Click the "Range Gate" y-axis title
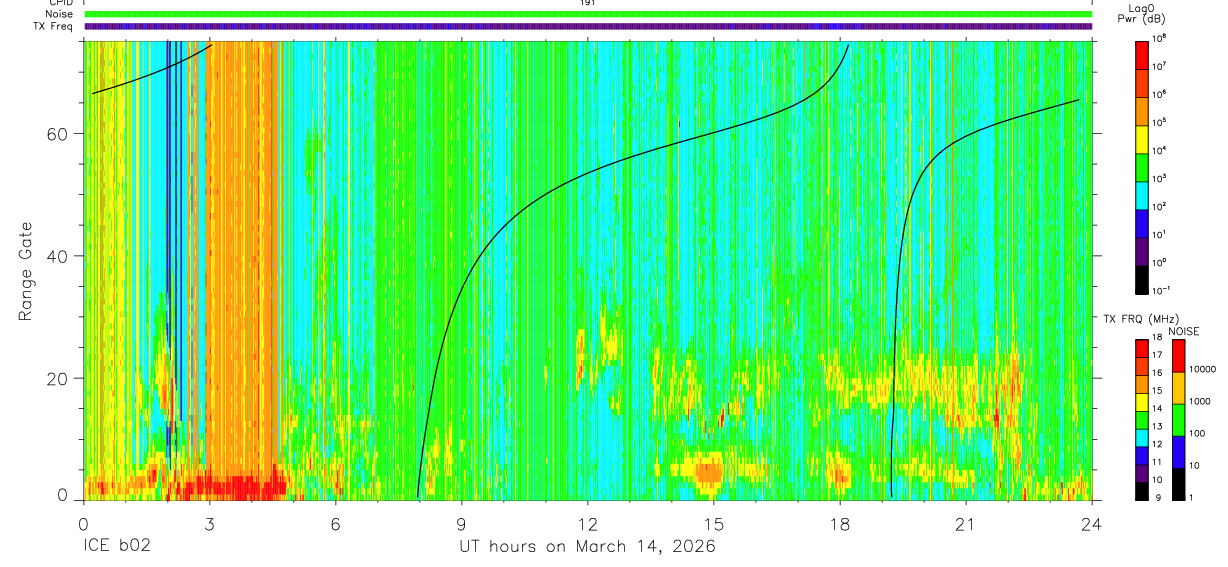The height and width of the screenshot is (567, 1228). tap(25, 272)
